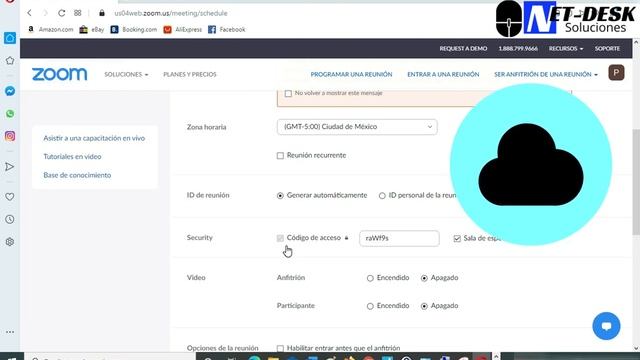Open the RECURSOS dropdown menu
Image resolution: width=640 pixels, height=360 pixels.
click(x=566, y=49)
